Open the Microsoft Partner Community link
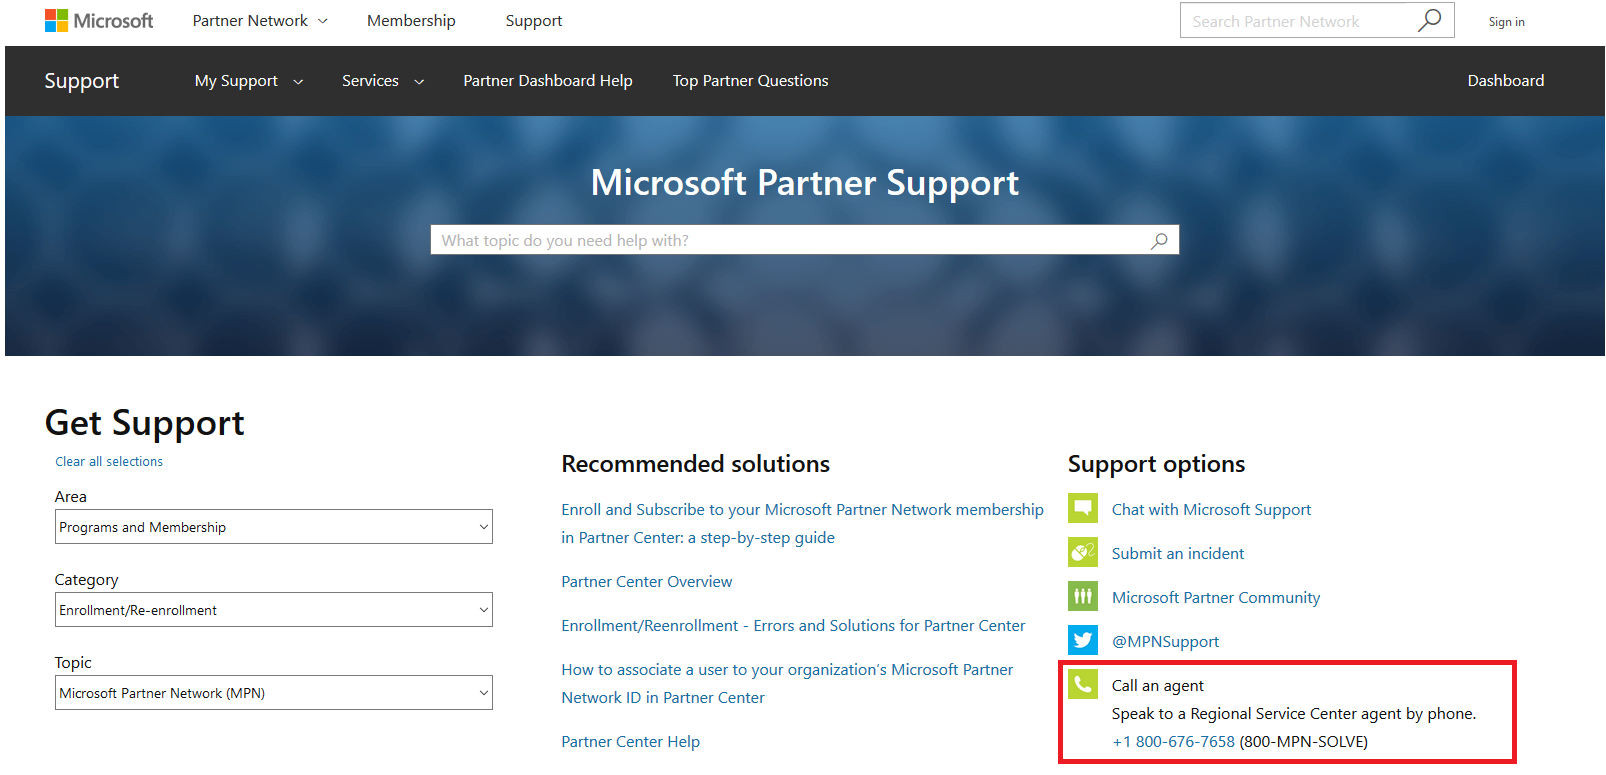Image resolution: width=1606 pixels, height=775 pixels. point(1216,598)
